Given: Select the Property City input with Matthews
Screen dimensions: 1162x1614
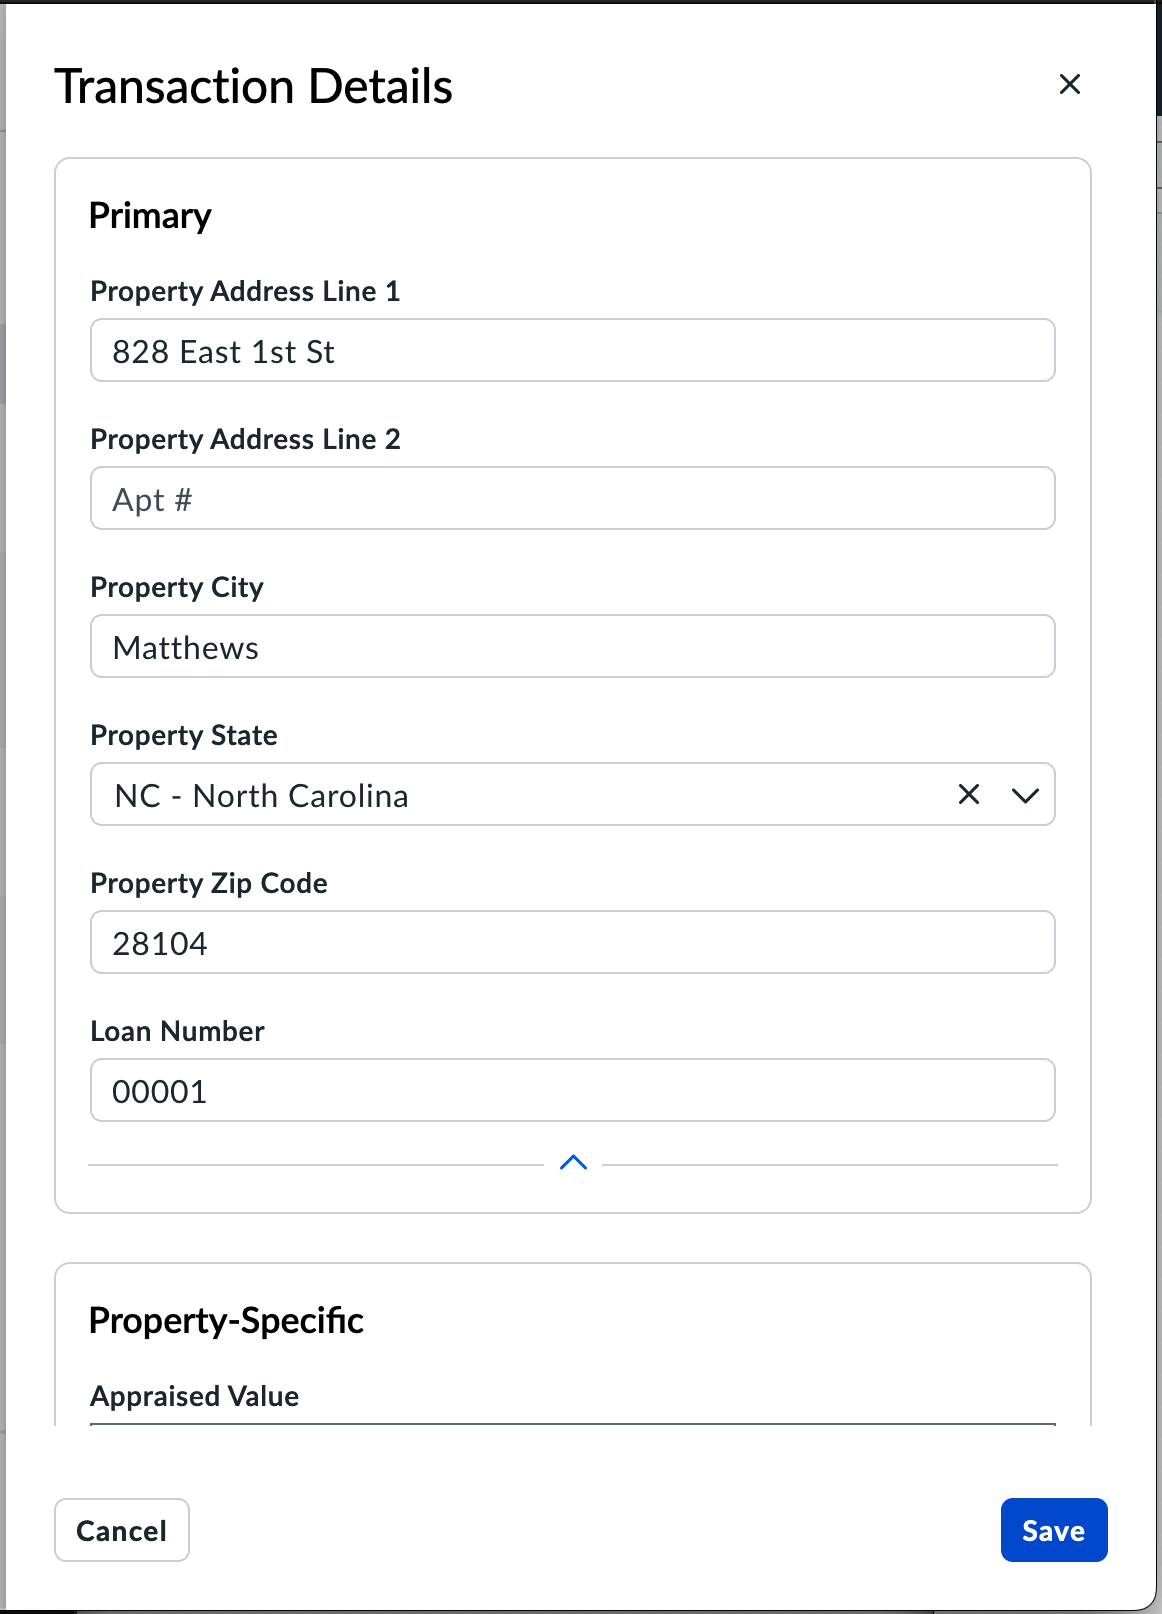Looking at the screenshot, I should (572, 647).
